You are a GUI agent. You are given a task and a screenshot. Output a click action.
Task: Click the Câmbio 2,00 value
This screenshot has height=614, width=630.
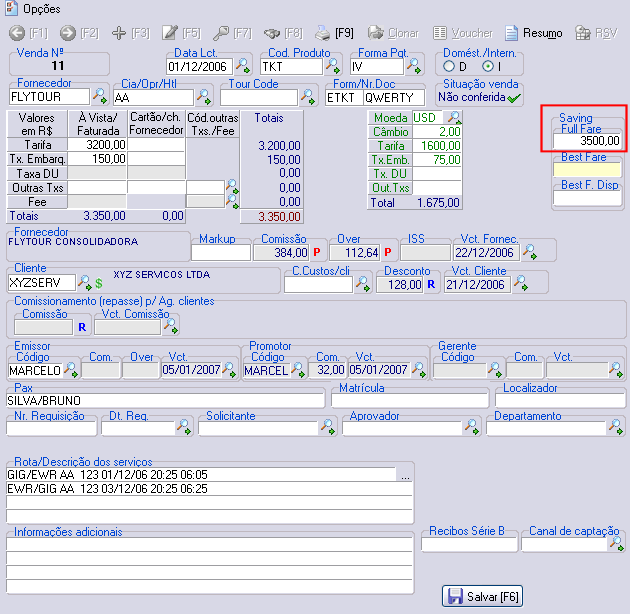437,132
